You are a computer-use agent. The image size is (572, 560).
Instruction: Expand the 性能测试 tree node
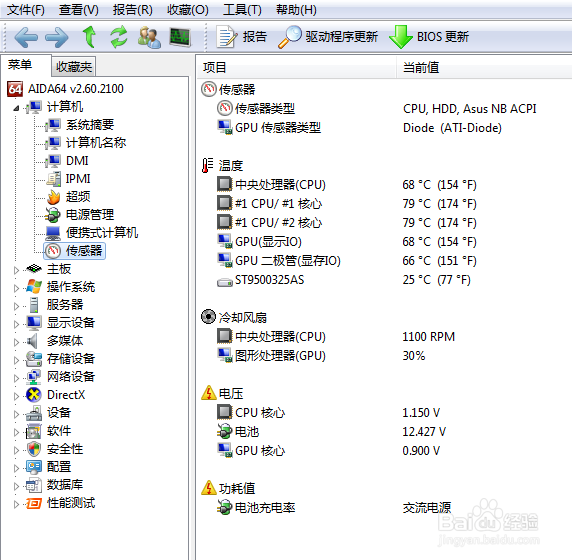[16, 504]
